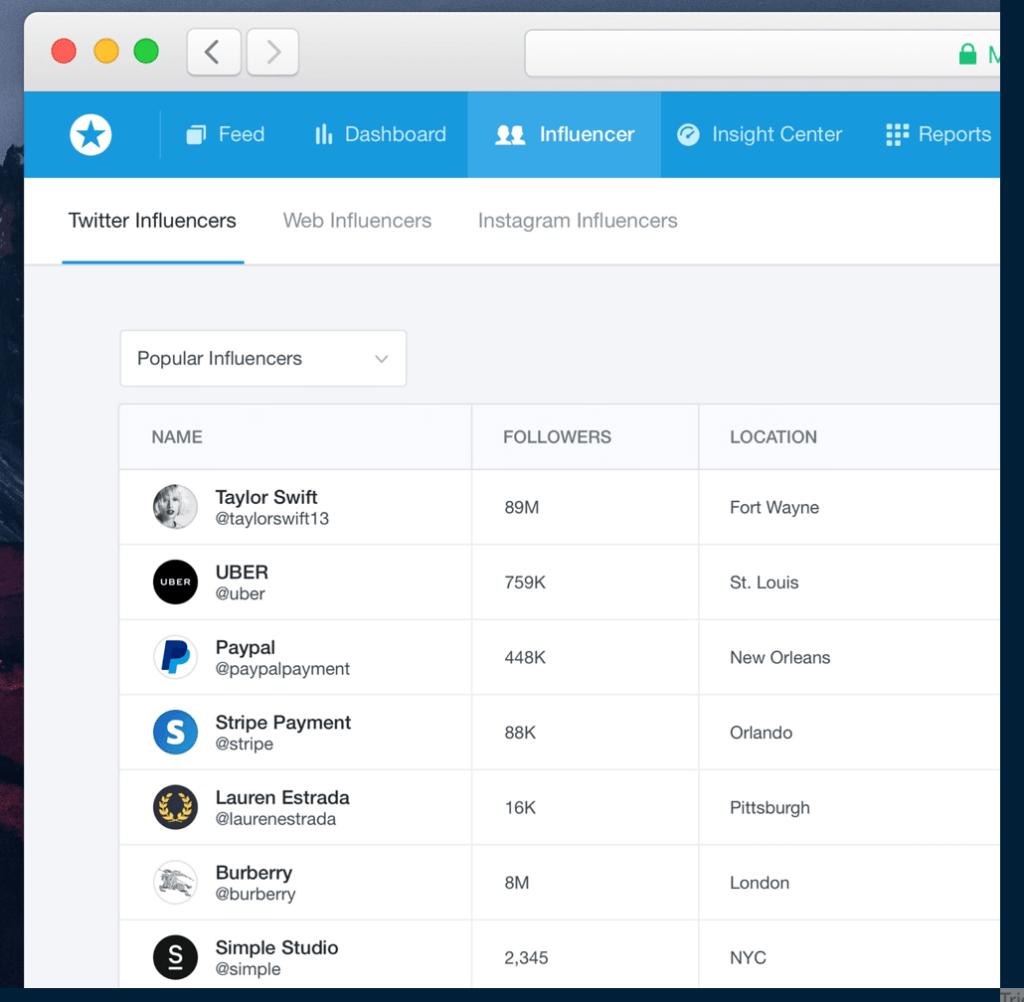Sort by the LOCATION column header
The width and height of the screenshot is (1024, 1002).
pos(773,437)
